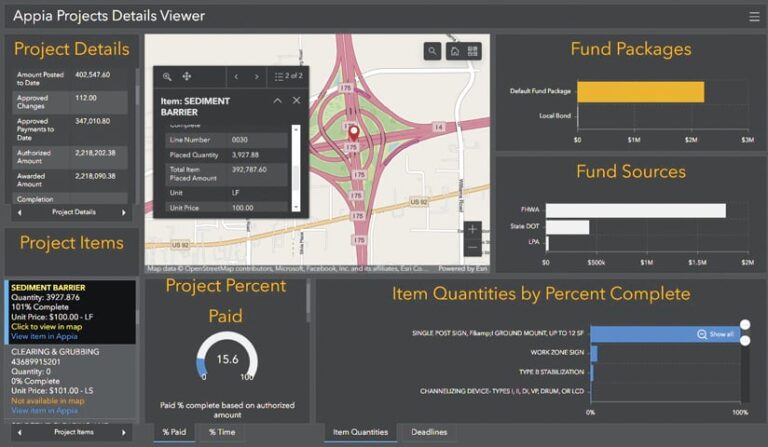
Task: Click the 'Not available in map' text
Action: coord(48,400)
